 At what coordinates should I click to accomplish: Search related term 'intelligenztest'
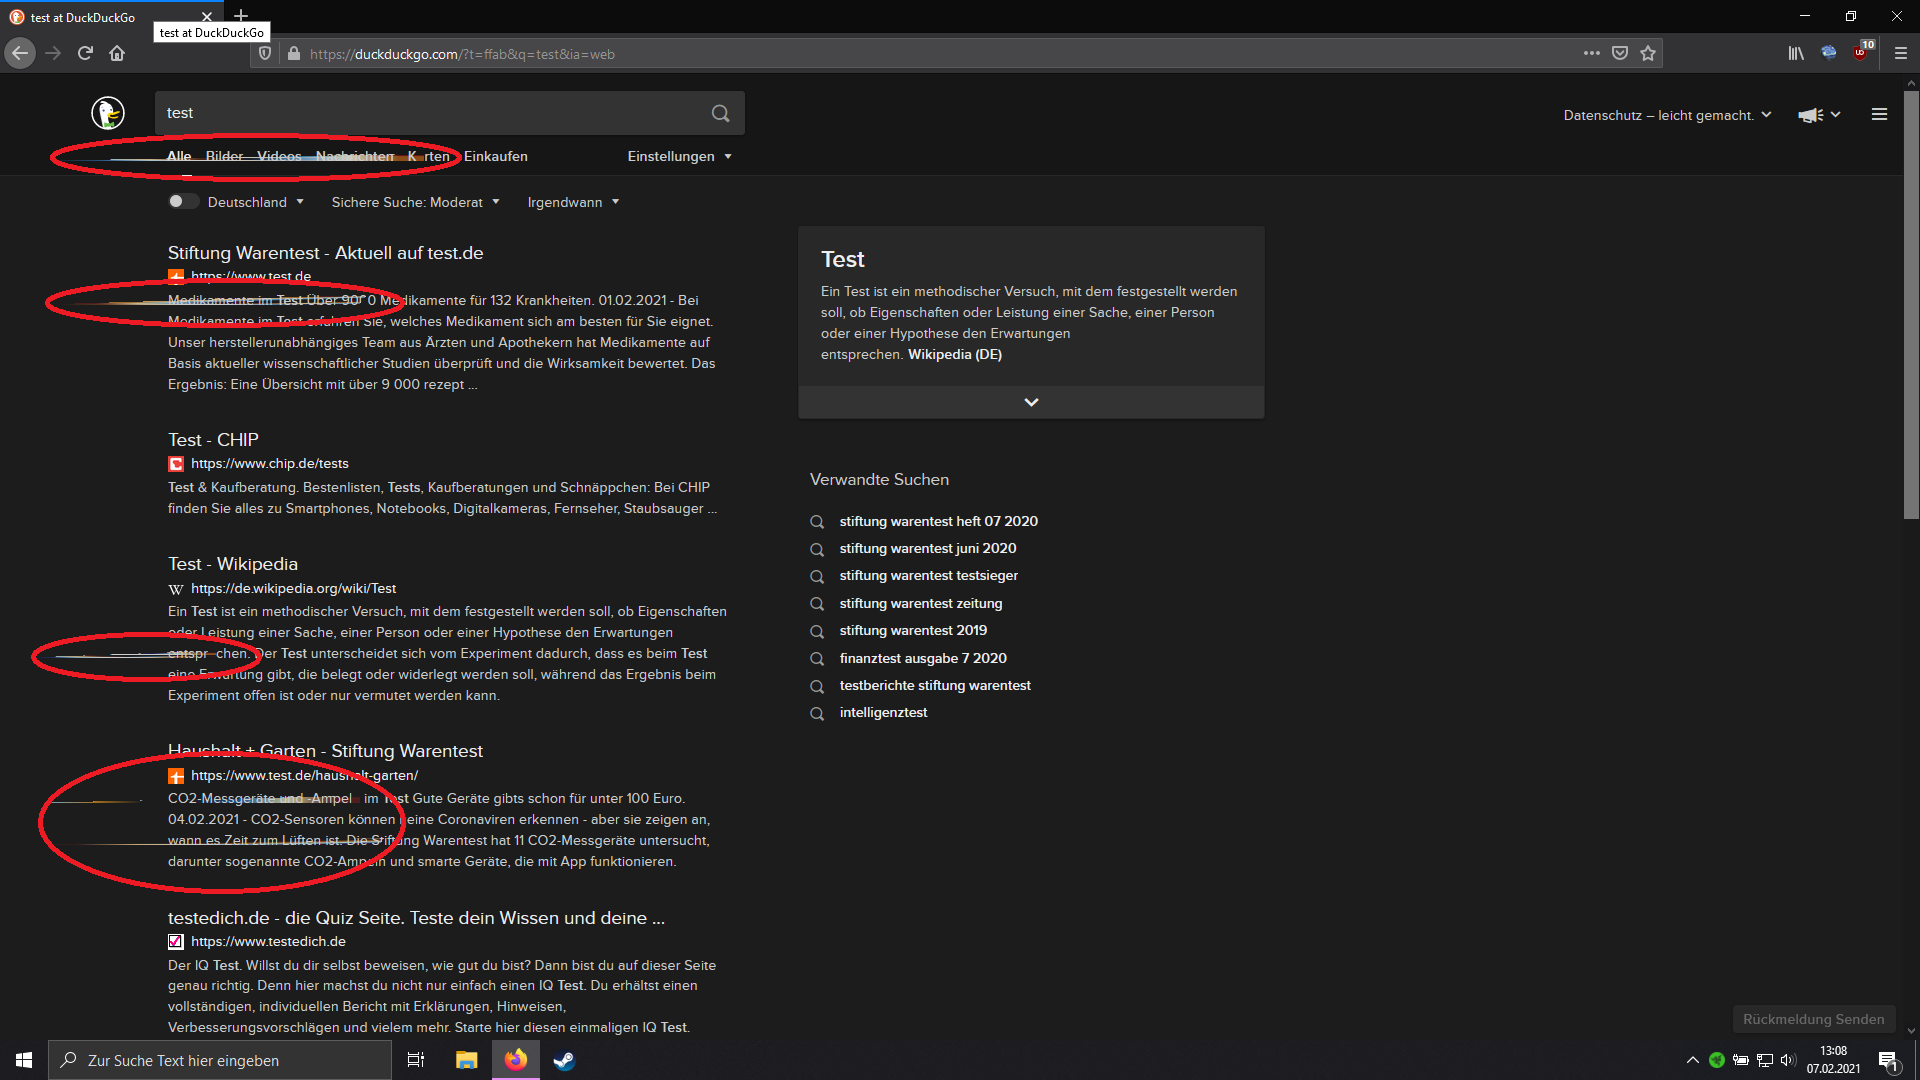(883, 712)
